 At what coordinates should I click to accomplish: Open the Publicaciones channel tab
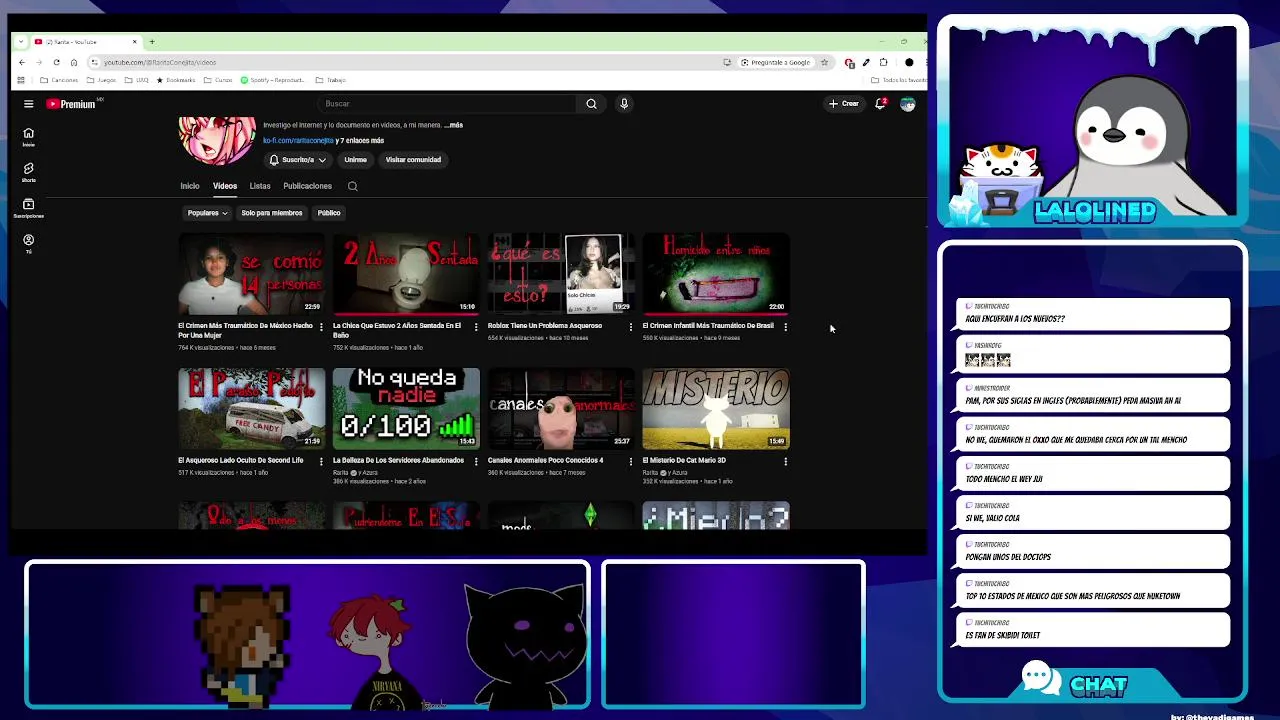pyautogui.click(x=307, y=186)
